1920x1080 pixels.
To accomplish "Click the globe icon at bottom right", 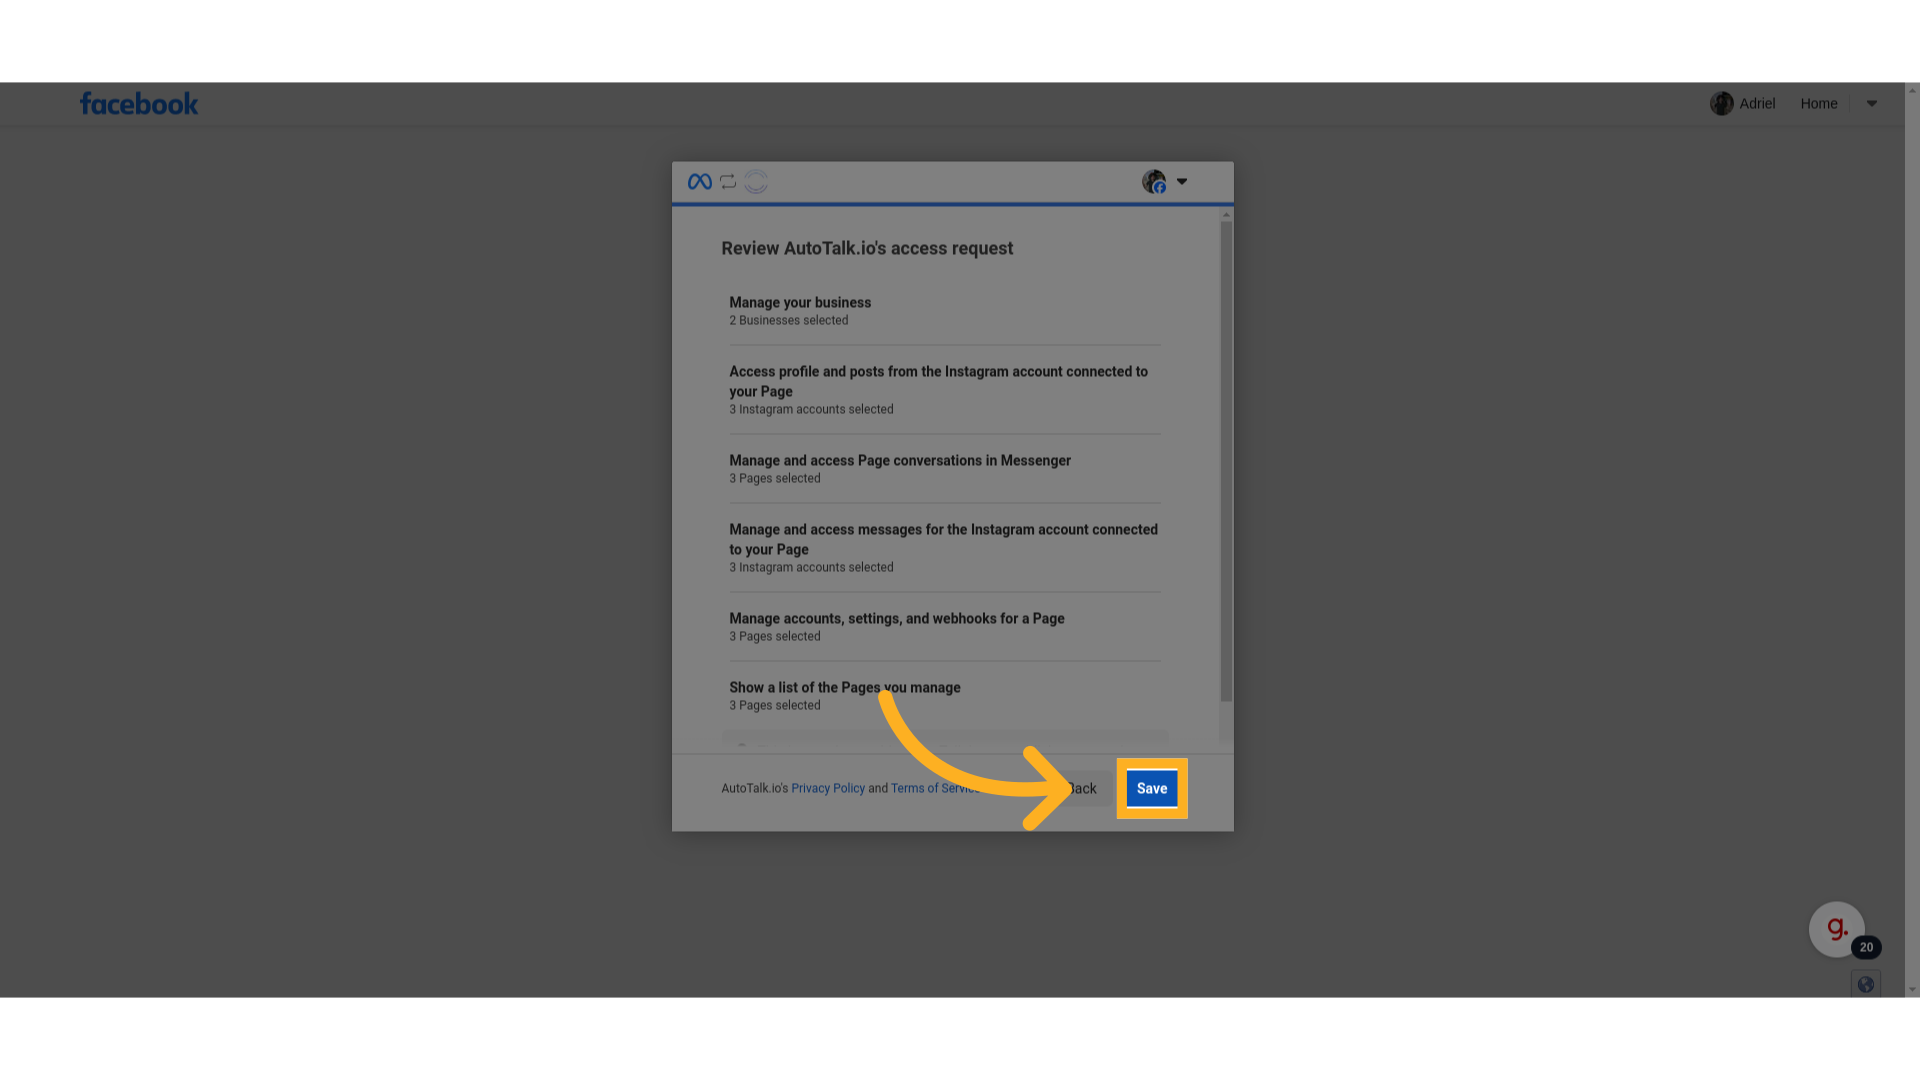I will (1866, 984).
